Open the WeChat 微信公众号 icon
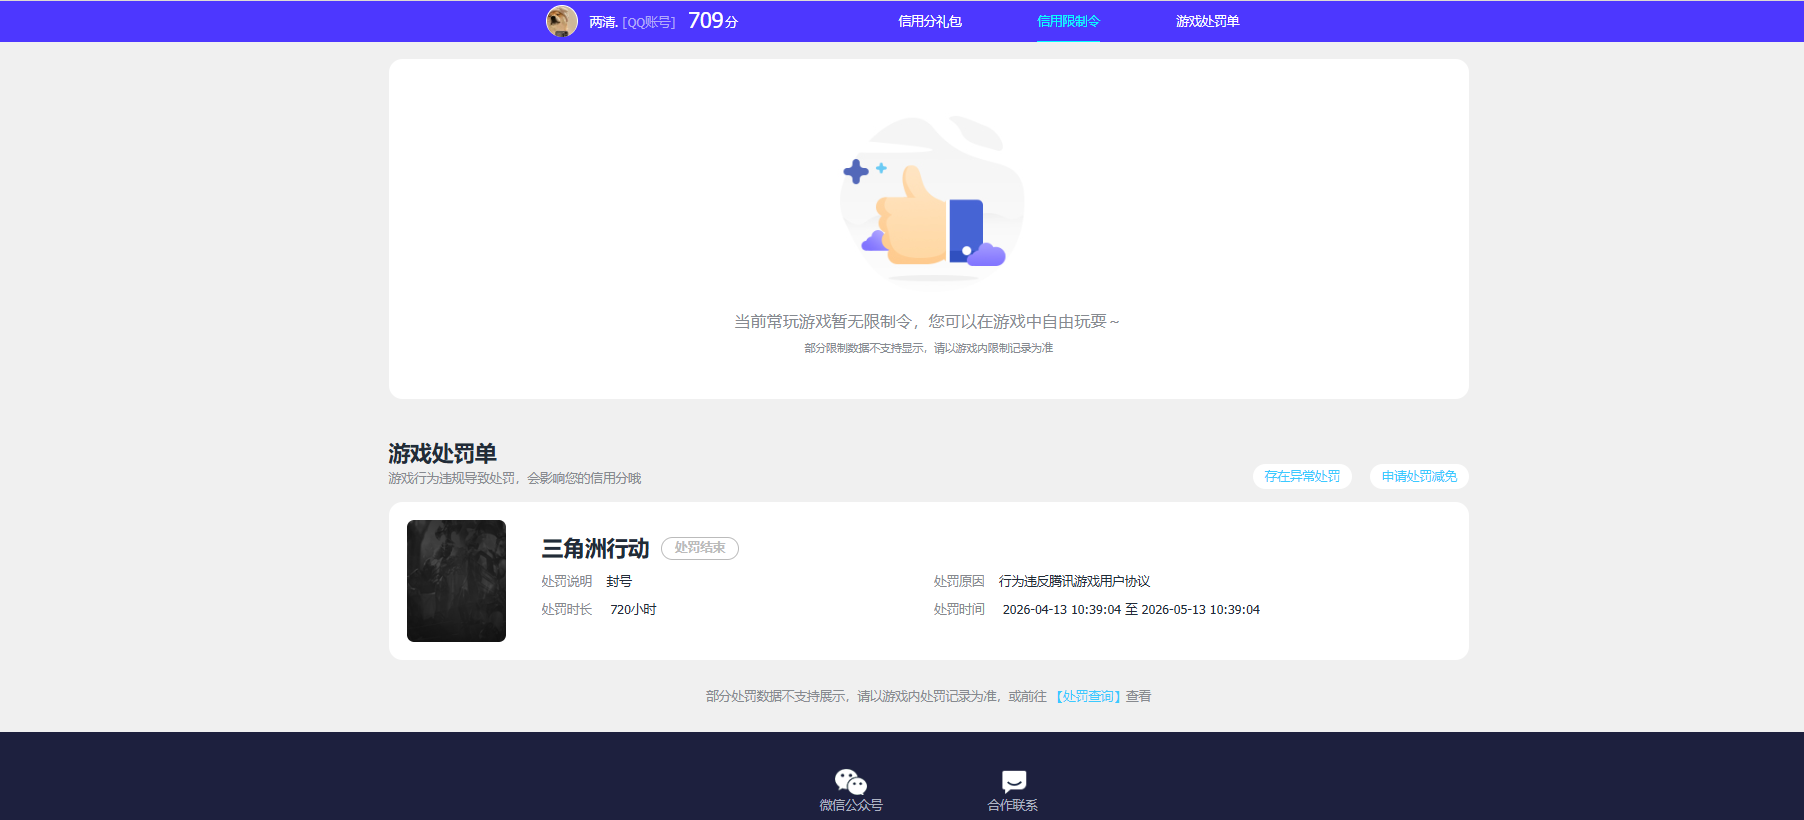Viewport: 1804px width, 820px height. (x=851, y=781)
